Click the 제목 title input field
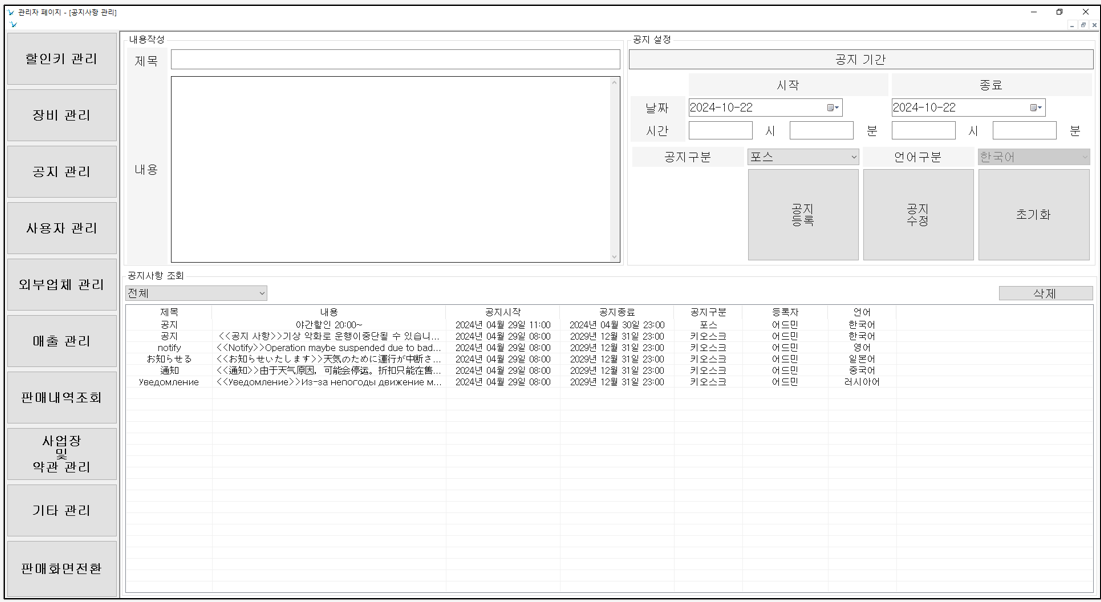Image resolution: width=1101 pixels, height=602 pixels. coord(395,60)
